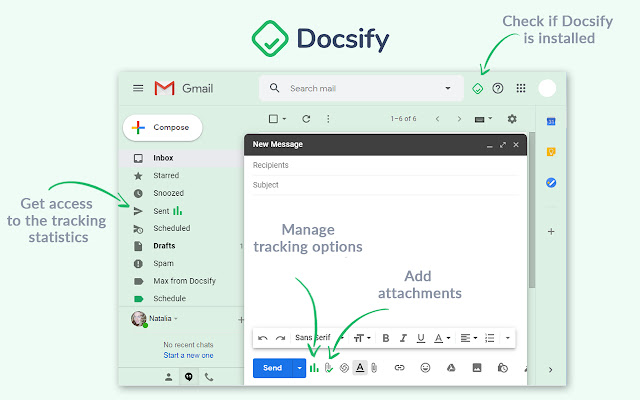The height and width of the screenshot is (400, 640).
Task: Open the text color dropdown
Action: tap(442, 338)
